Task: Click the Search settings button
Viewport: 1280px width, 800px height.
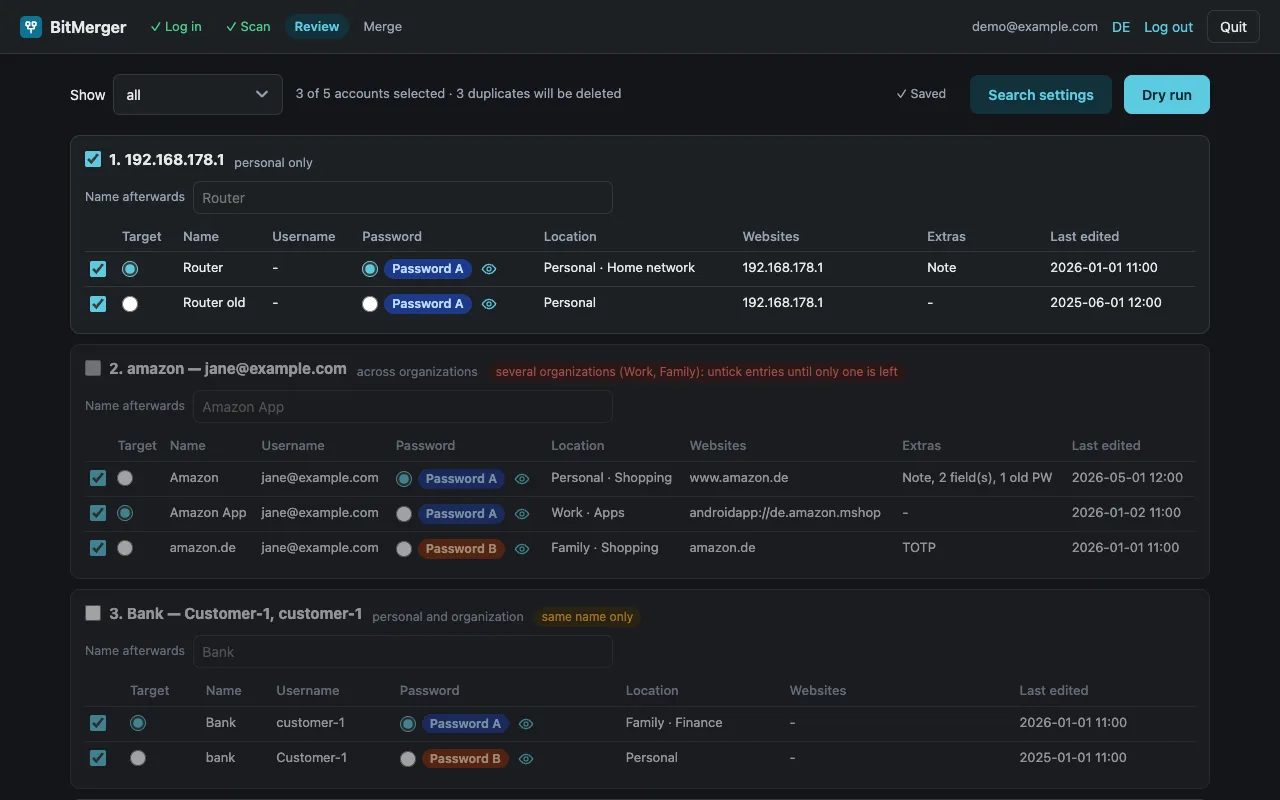Action: (1041, 94)
